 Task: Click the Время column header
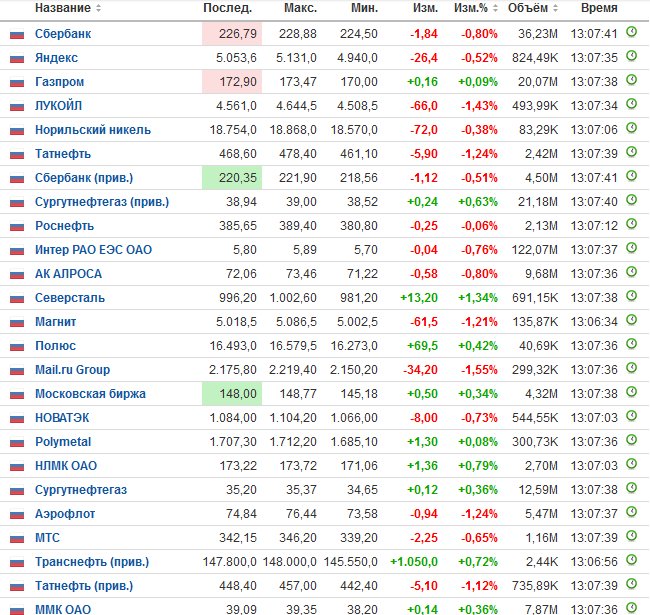[599, 8]
